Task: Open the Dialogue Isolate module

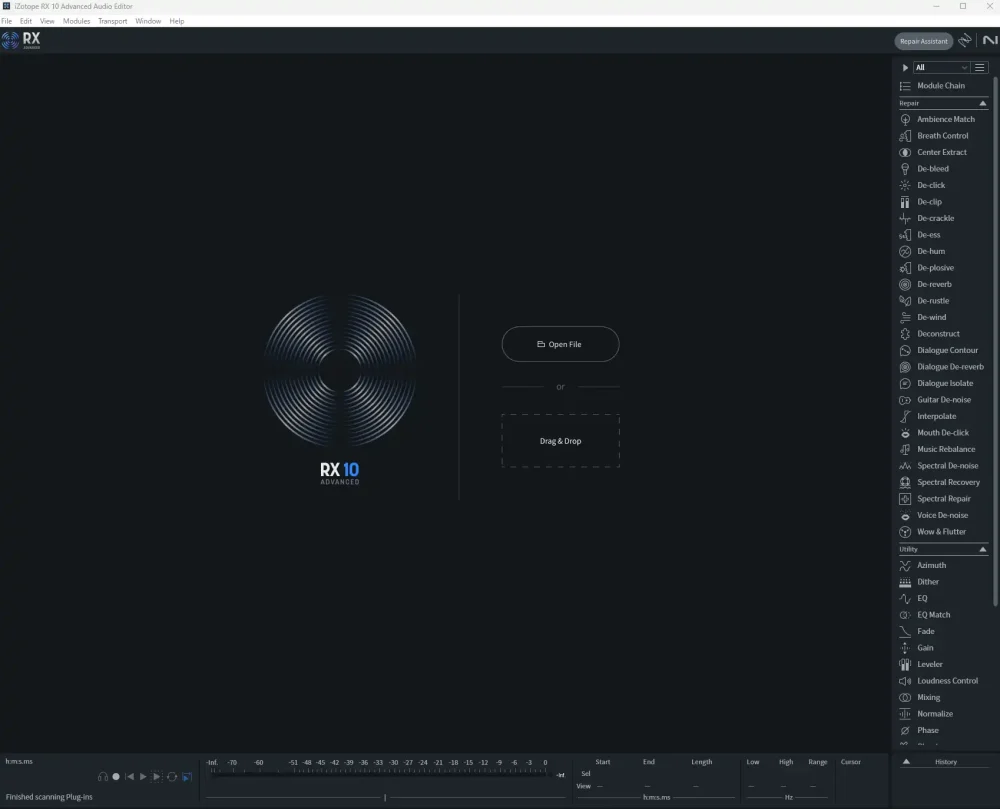Action: 945,383
